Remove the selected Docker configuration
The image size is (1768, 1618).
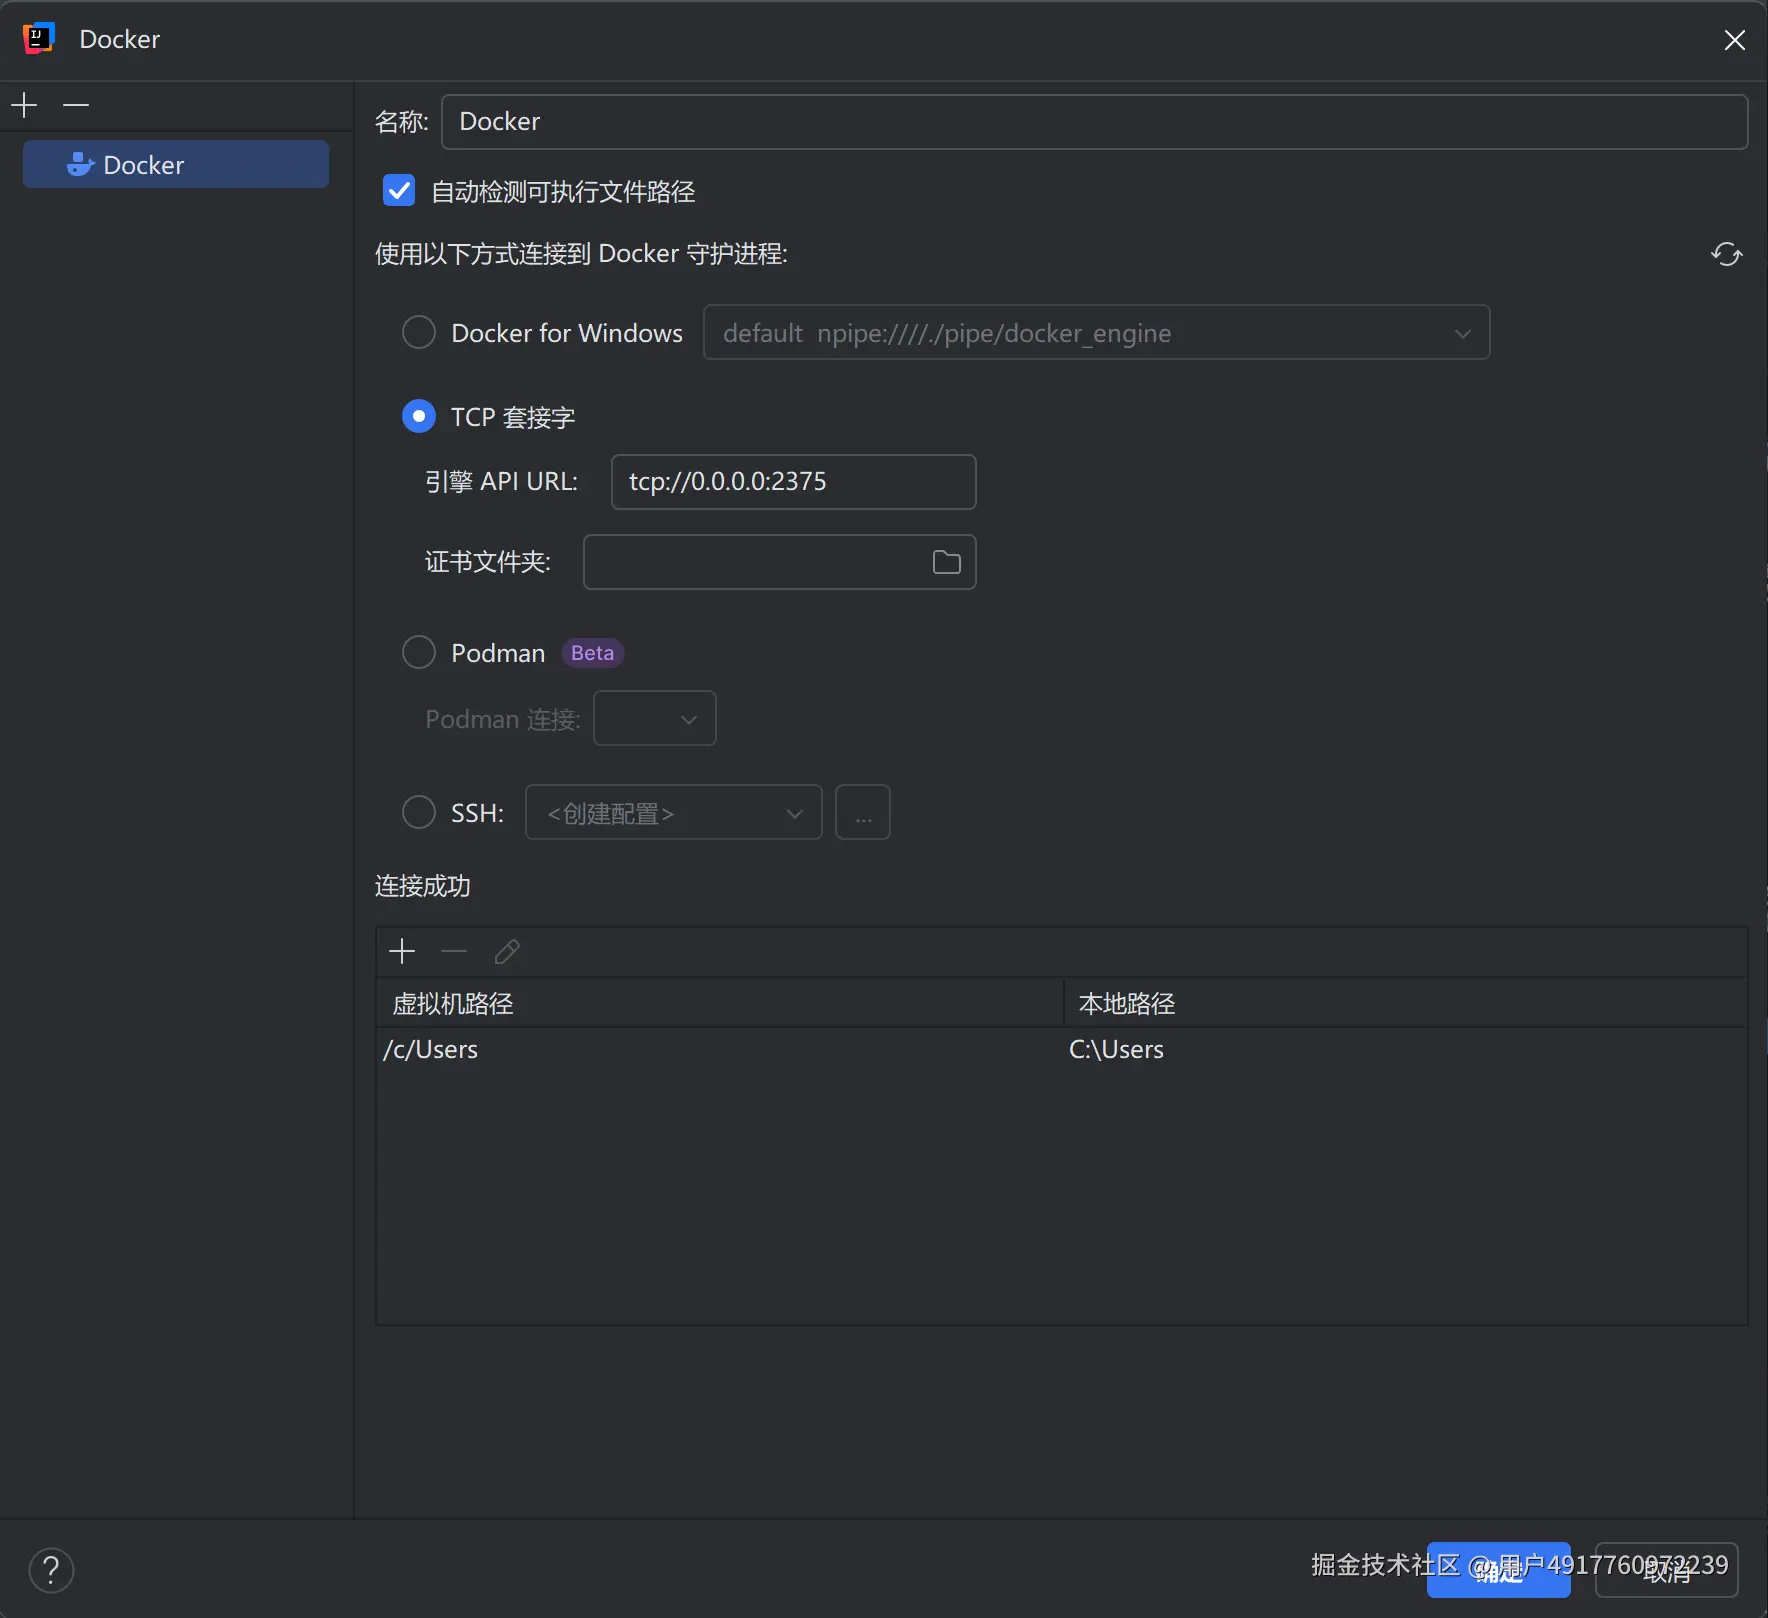(76, 105)
